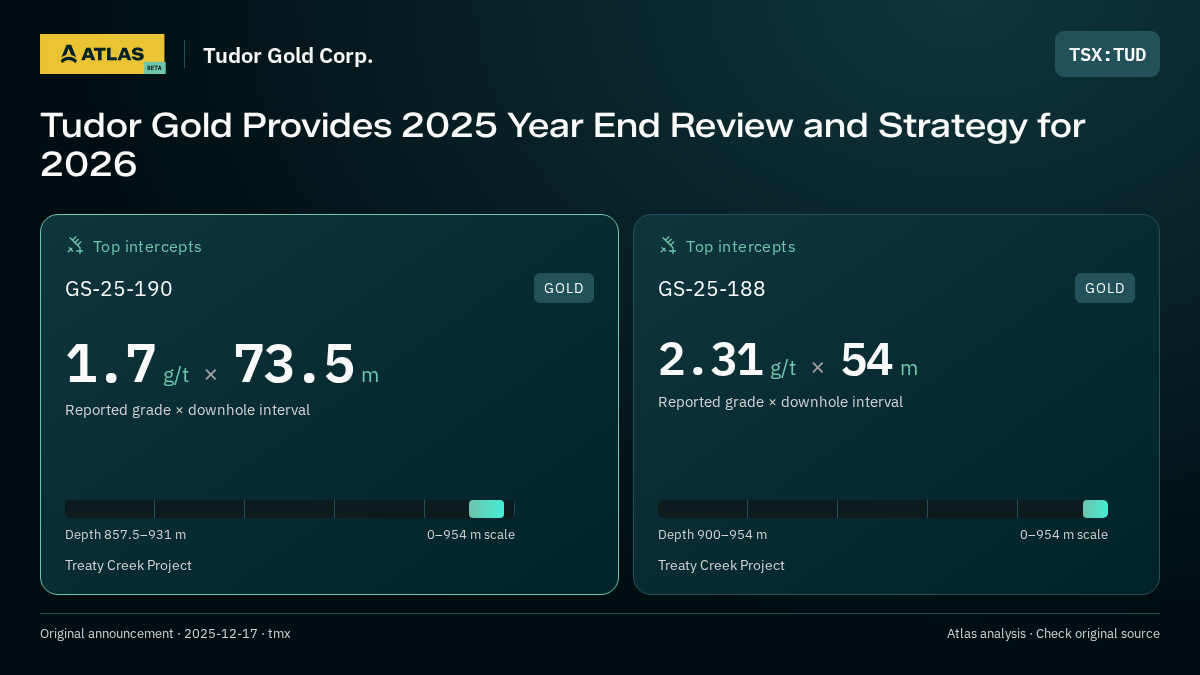Click the drill icon in the GS-25-190 card
Viewport: 1200px width, 675px height.
(75, 245)
